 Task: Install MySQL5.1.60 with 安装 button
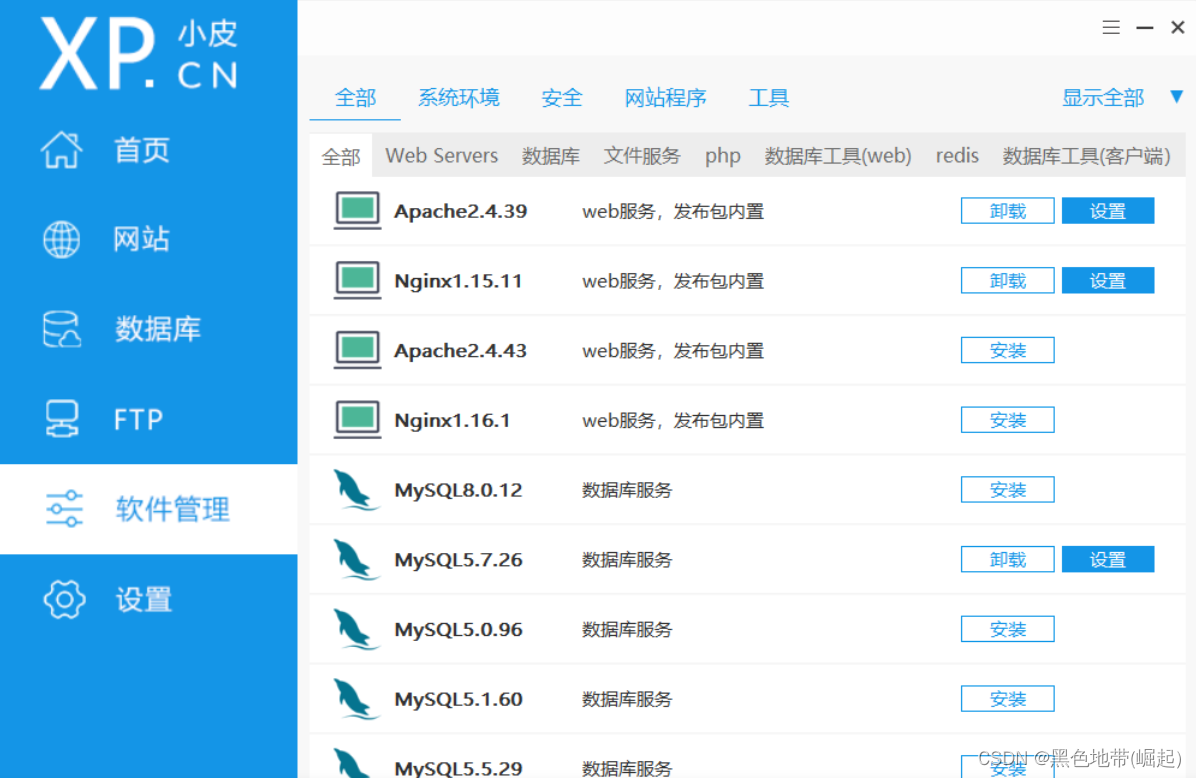pos(1008,699)
